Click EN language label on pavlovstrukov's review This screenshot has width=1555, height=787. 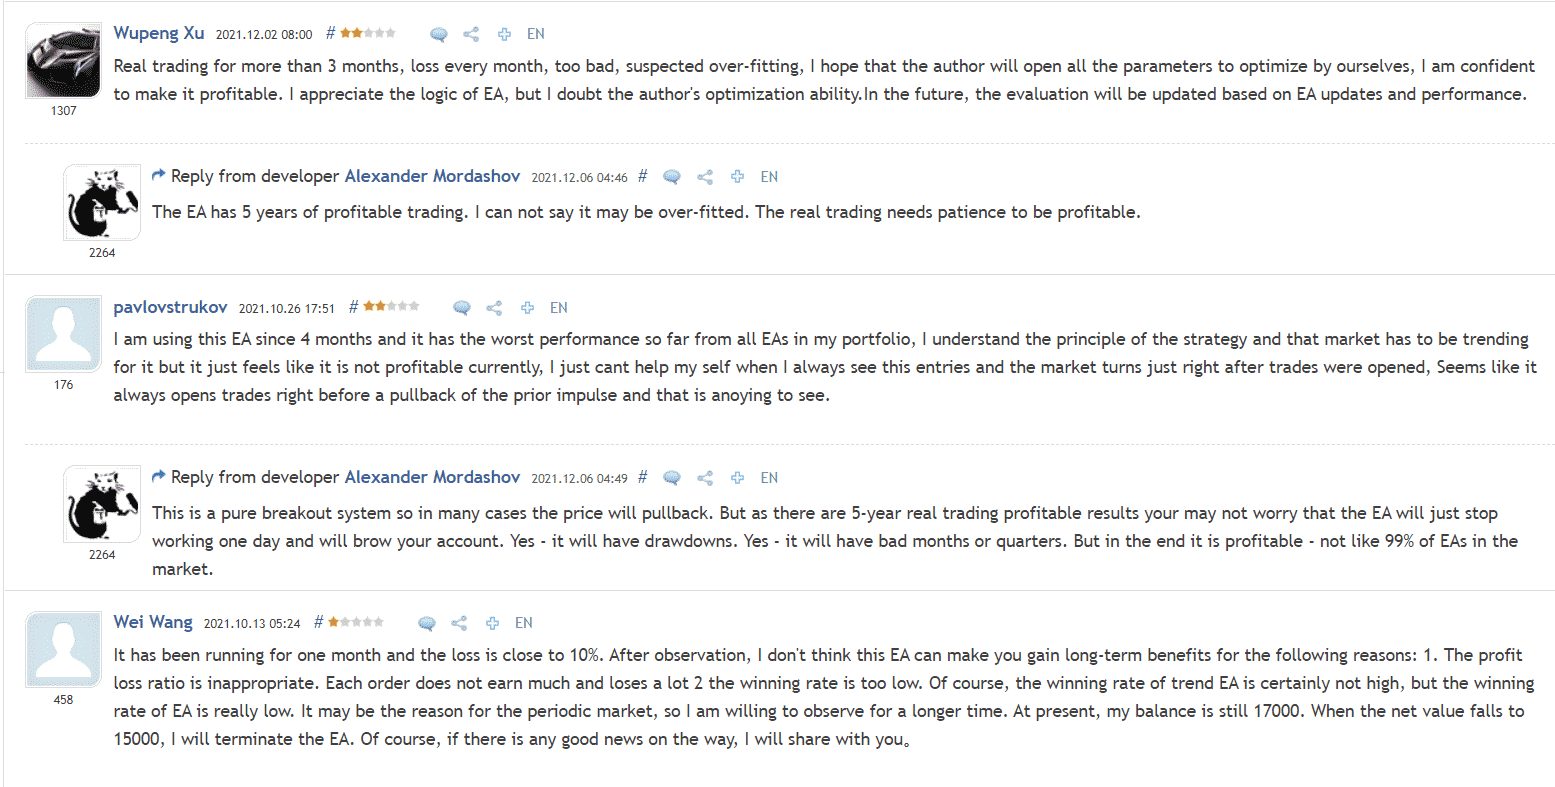click(559, 308)
